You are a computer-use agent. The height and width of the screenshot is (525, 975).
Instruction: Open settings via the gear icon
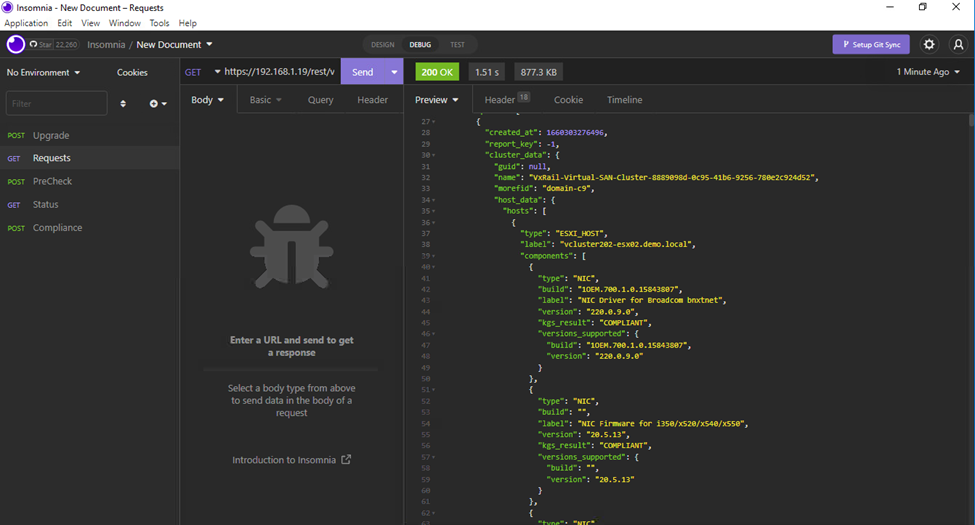(x=929, y=44)
